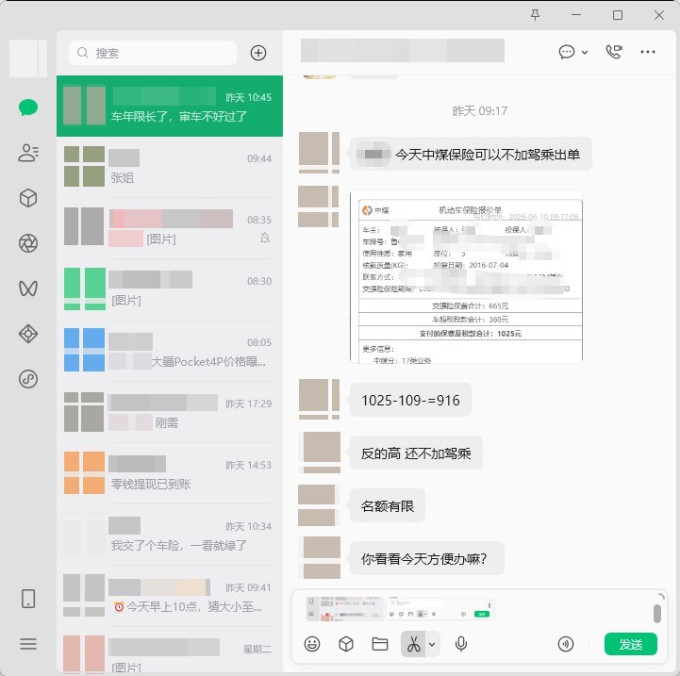
Task: Open the hamburger settings menu in sidebar
Action: tap(28, 643)
